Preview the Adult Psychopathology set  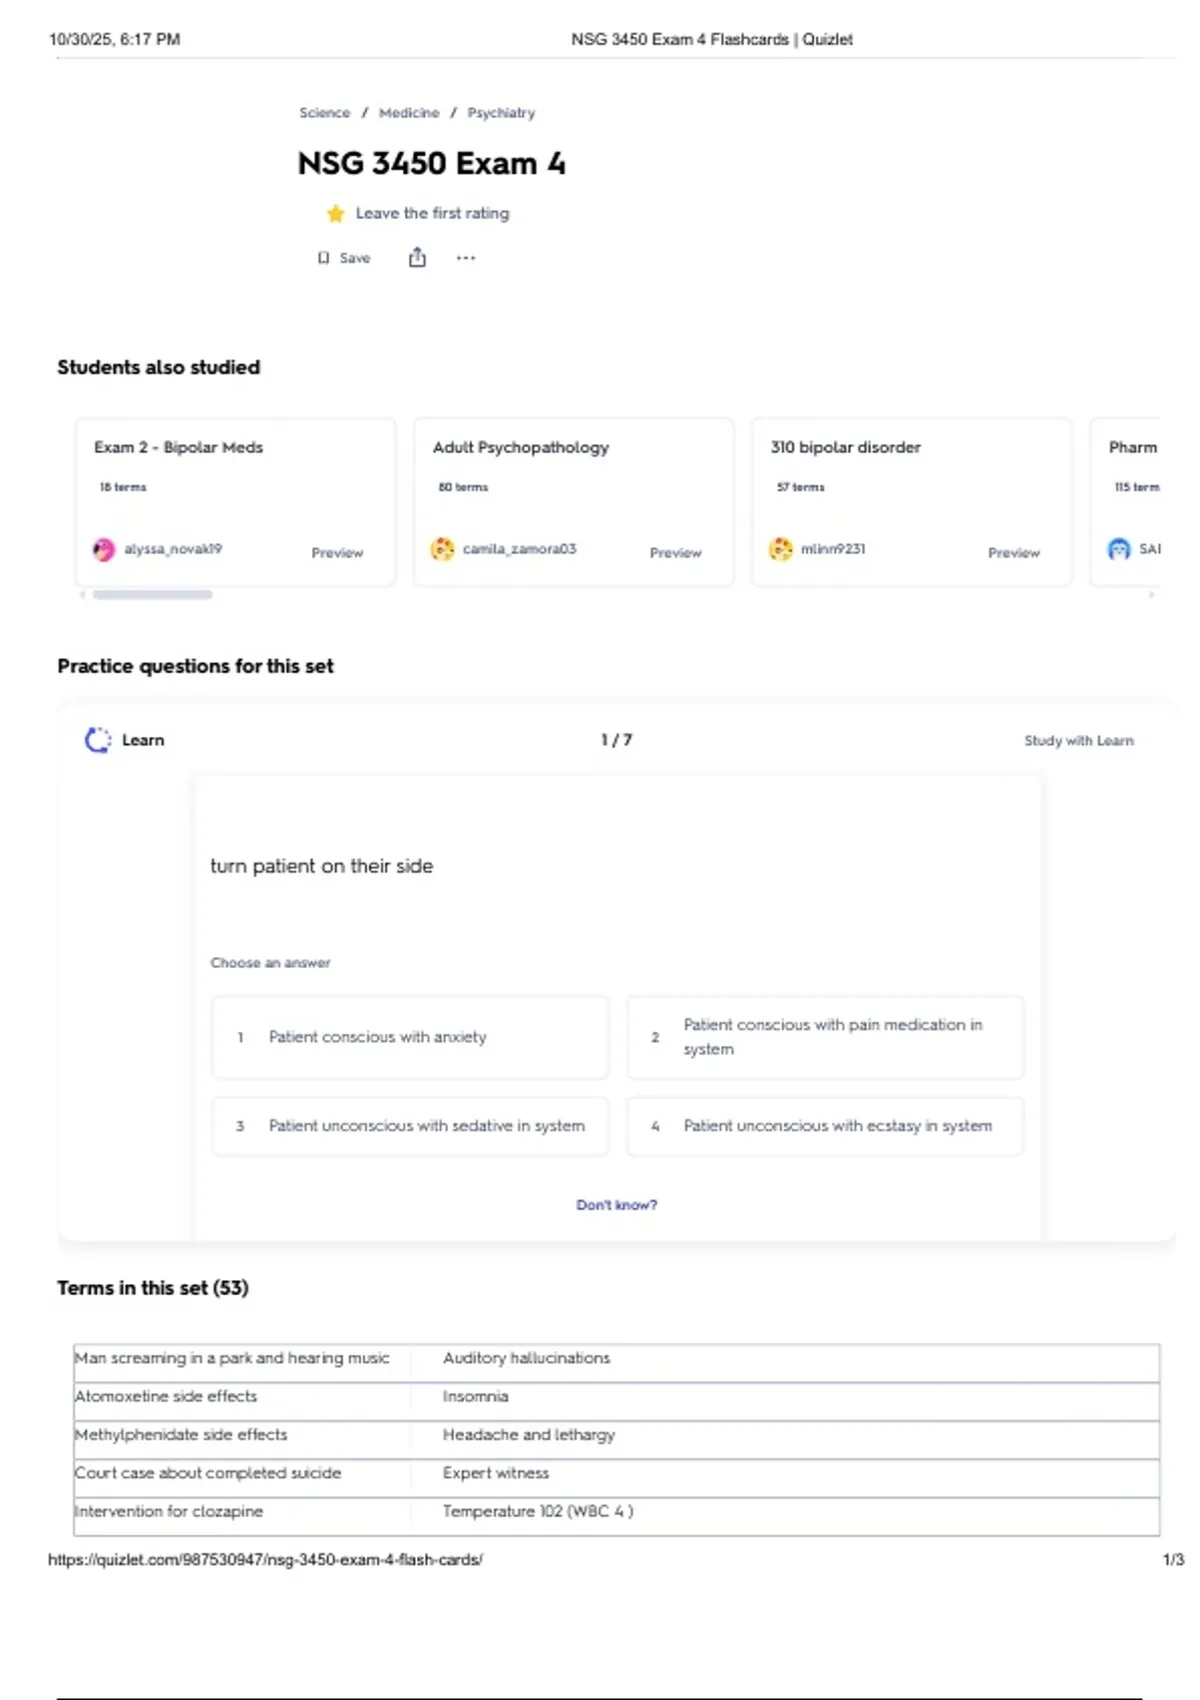[x=675, y=553]
